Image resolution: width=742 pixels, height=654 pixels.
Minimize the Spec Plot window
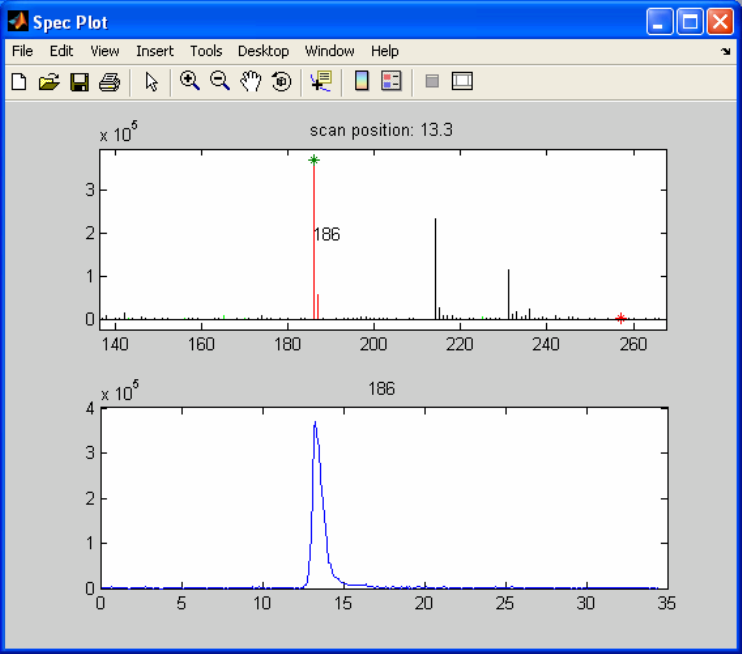(659, 22)
